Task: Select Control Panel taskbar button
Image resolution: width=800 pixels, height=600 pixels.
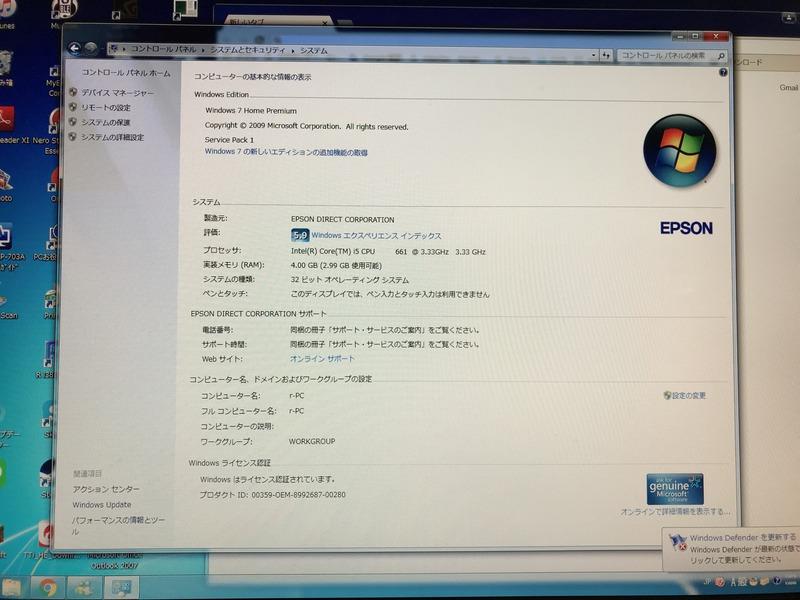Action: 121,588
